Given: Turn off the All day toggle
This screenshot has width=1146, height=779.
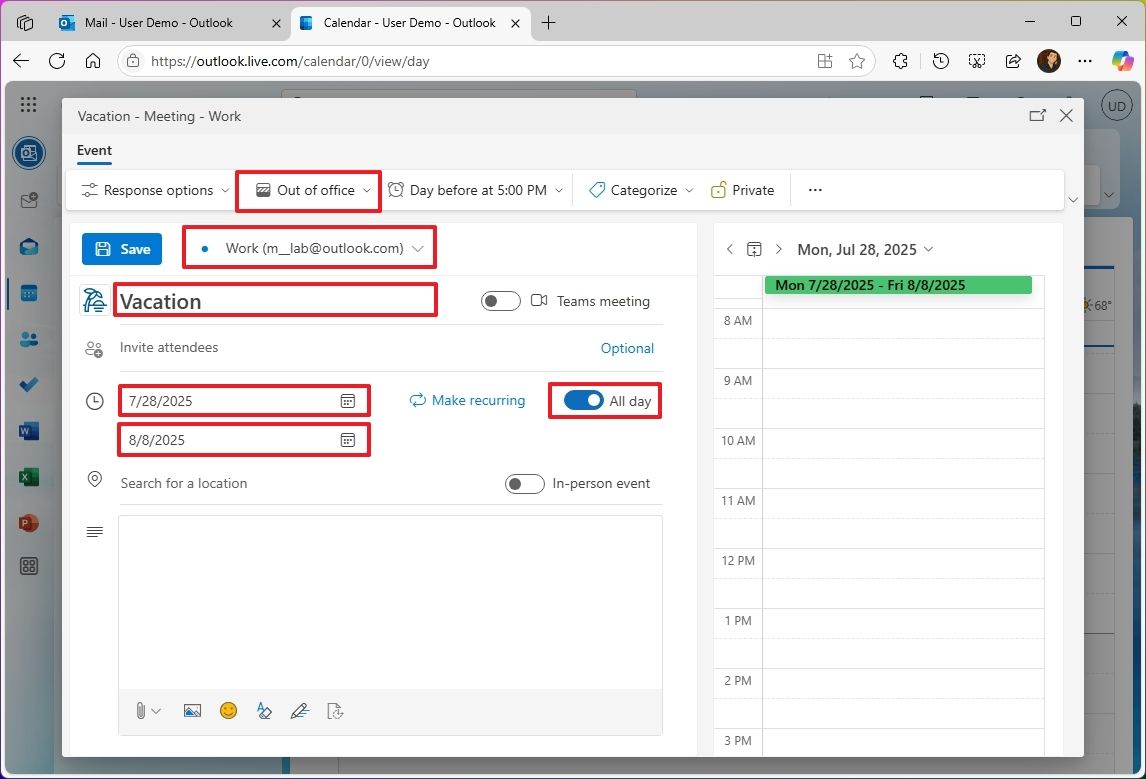Looking at the screenshot, I should pyautogui.click(x=584, y=401).
